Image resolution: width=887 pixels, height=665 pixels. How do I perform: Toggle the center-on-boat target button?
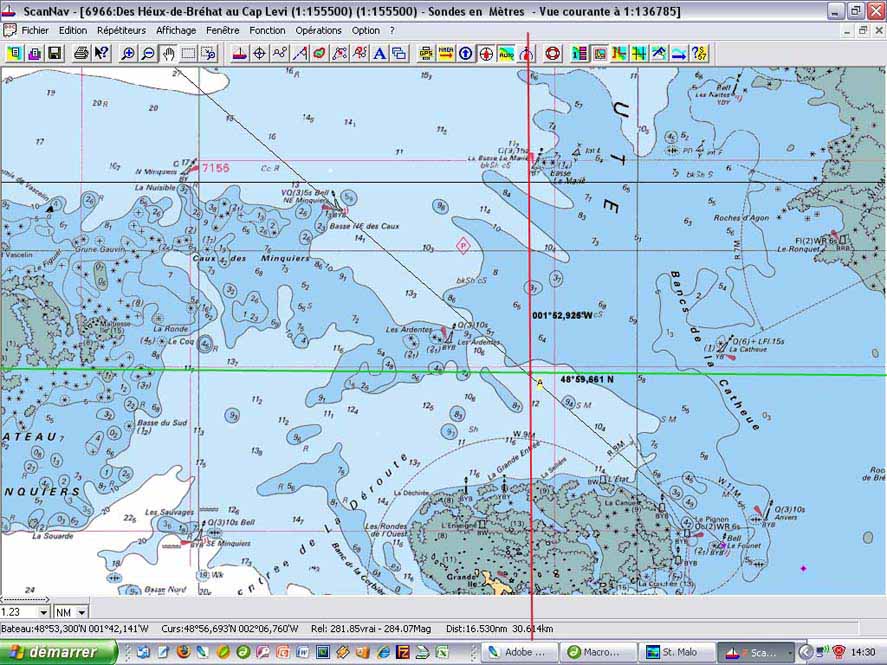coord(486,54)
